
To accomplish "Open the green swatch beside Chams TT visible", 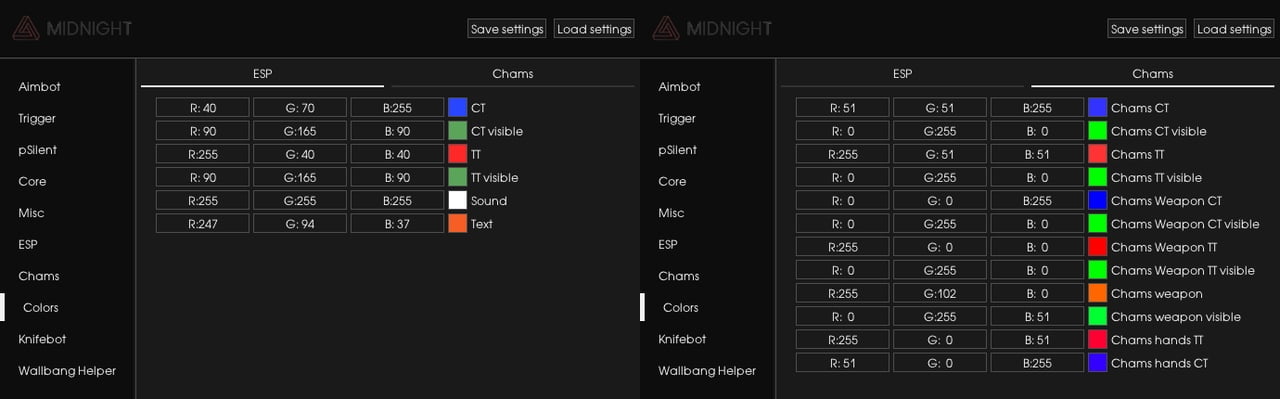I will pyautogui.click(x=1098, y=176).
